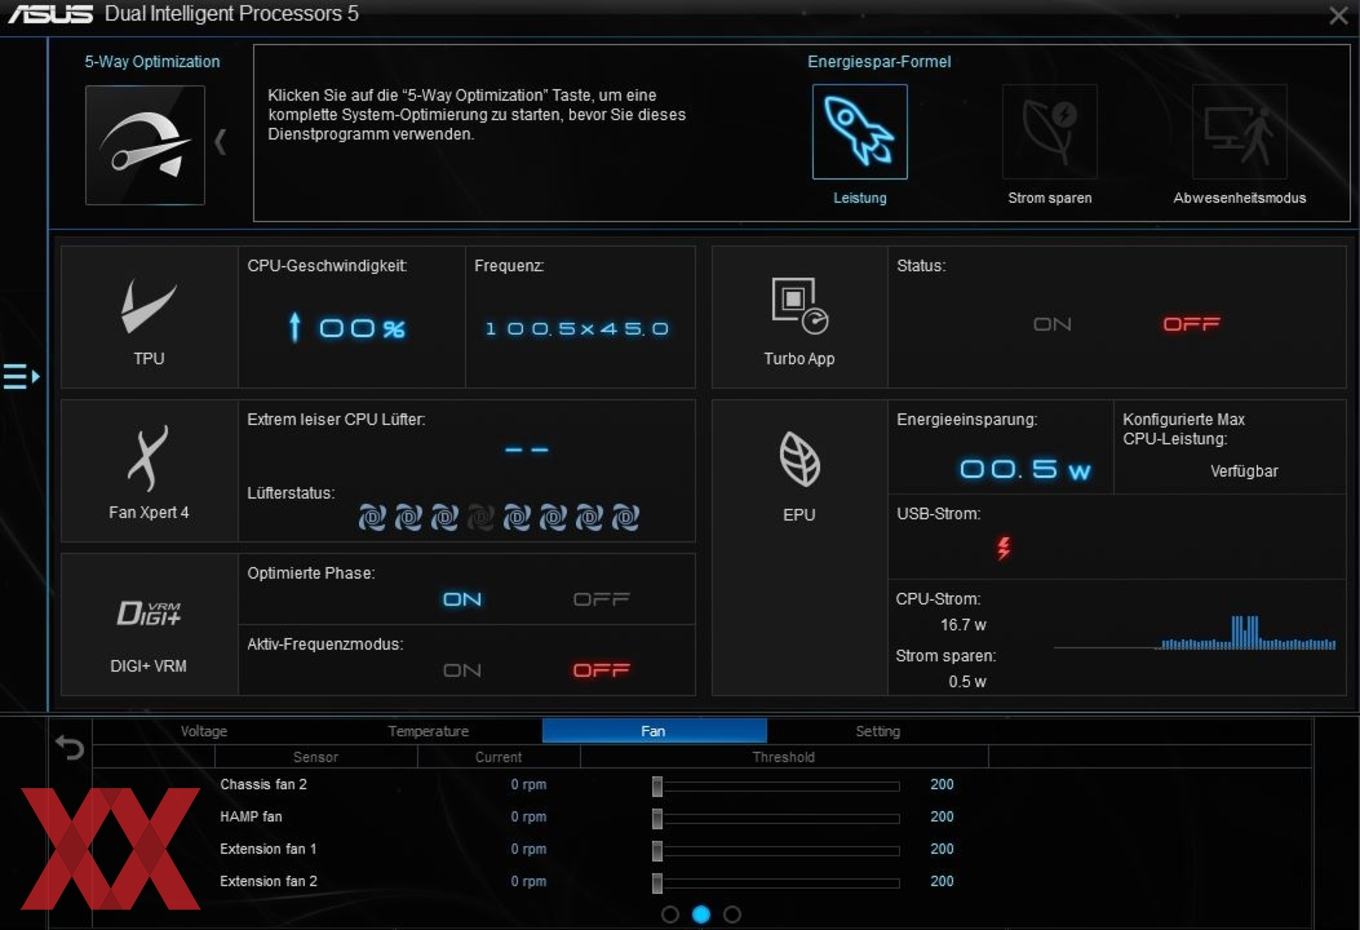
Task: Click the CPU-Strom 16.7 w value
Action: pos(963,625)
